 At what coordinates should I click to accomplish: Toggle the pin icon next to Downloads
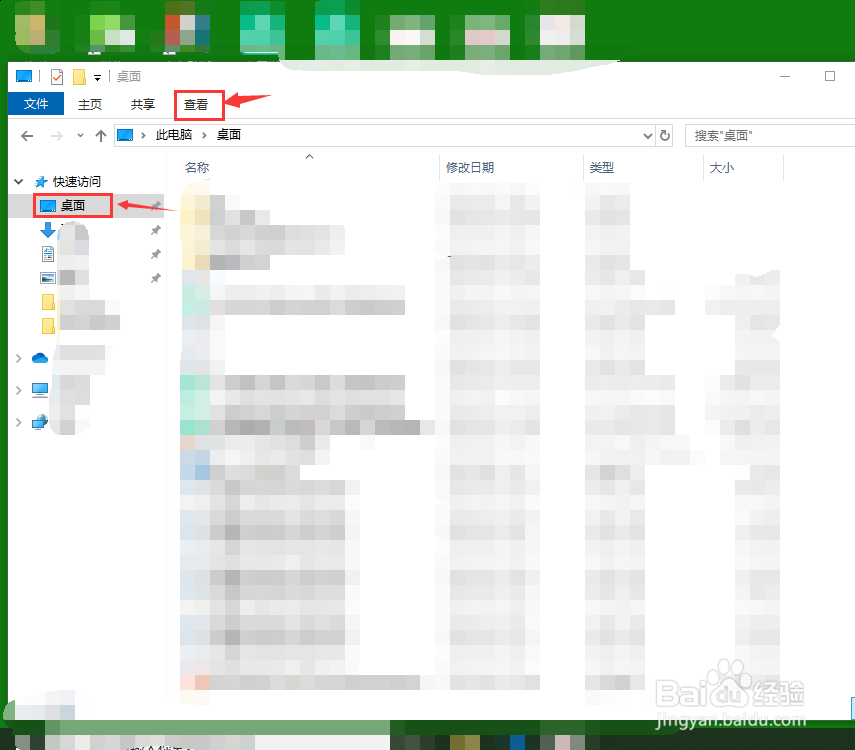click(157, 230)
